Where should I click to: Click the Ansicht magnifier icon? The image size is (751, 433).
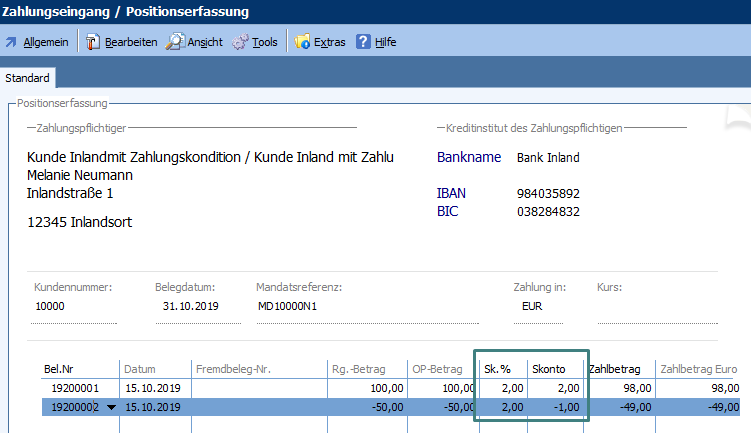(175, 42)
